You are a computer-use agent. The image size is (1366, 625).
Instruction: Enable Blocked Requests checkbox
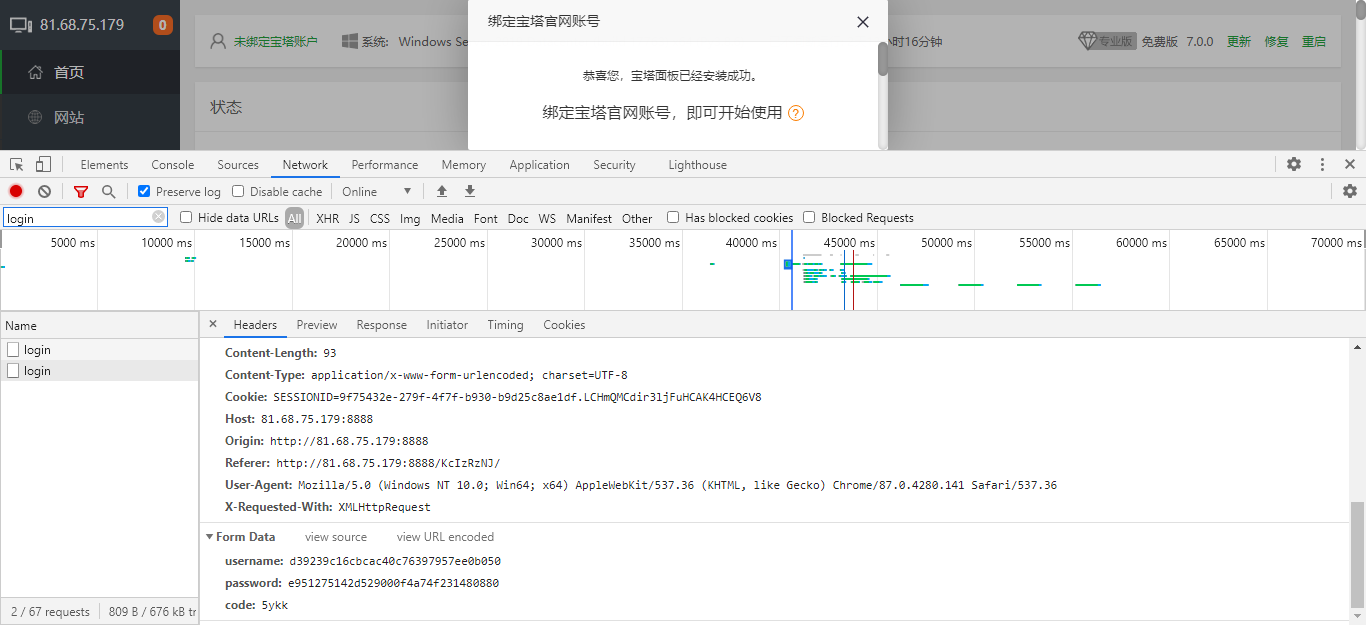point(809,217)
